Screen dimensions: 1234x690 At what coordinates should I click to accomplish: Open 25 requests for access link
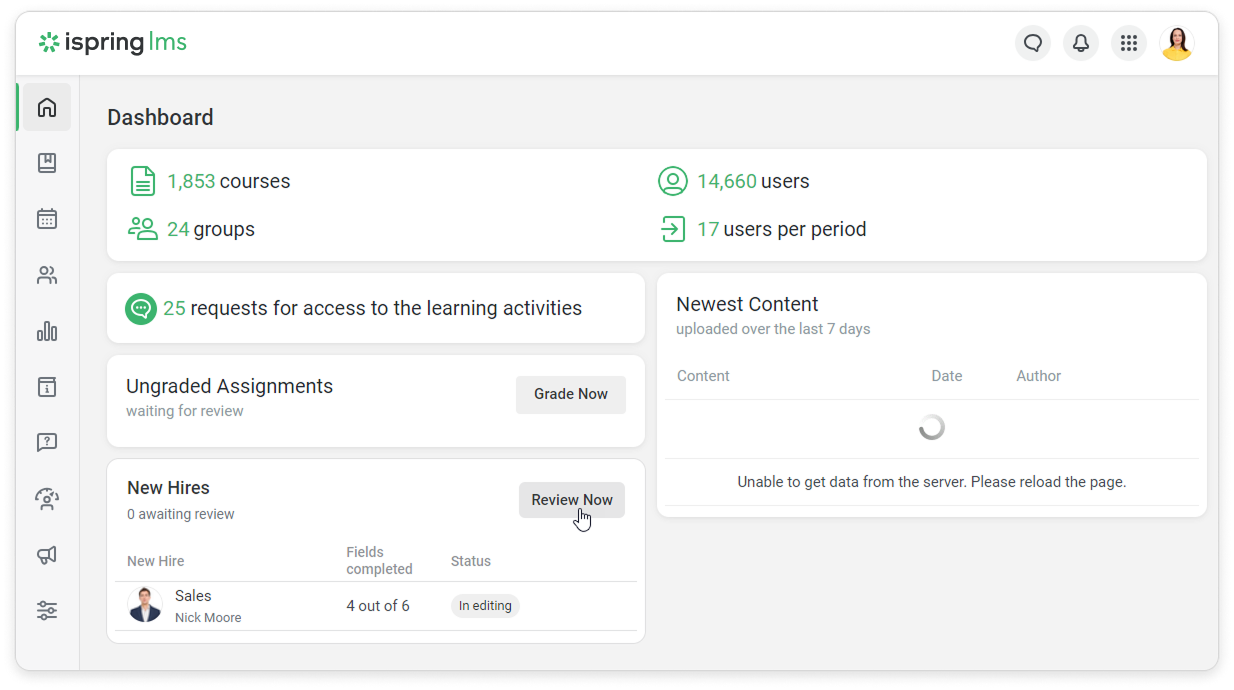tap(372, 308)
